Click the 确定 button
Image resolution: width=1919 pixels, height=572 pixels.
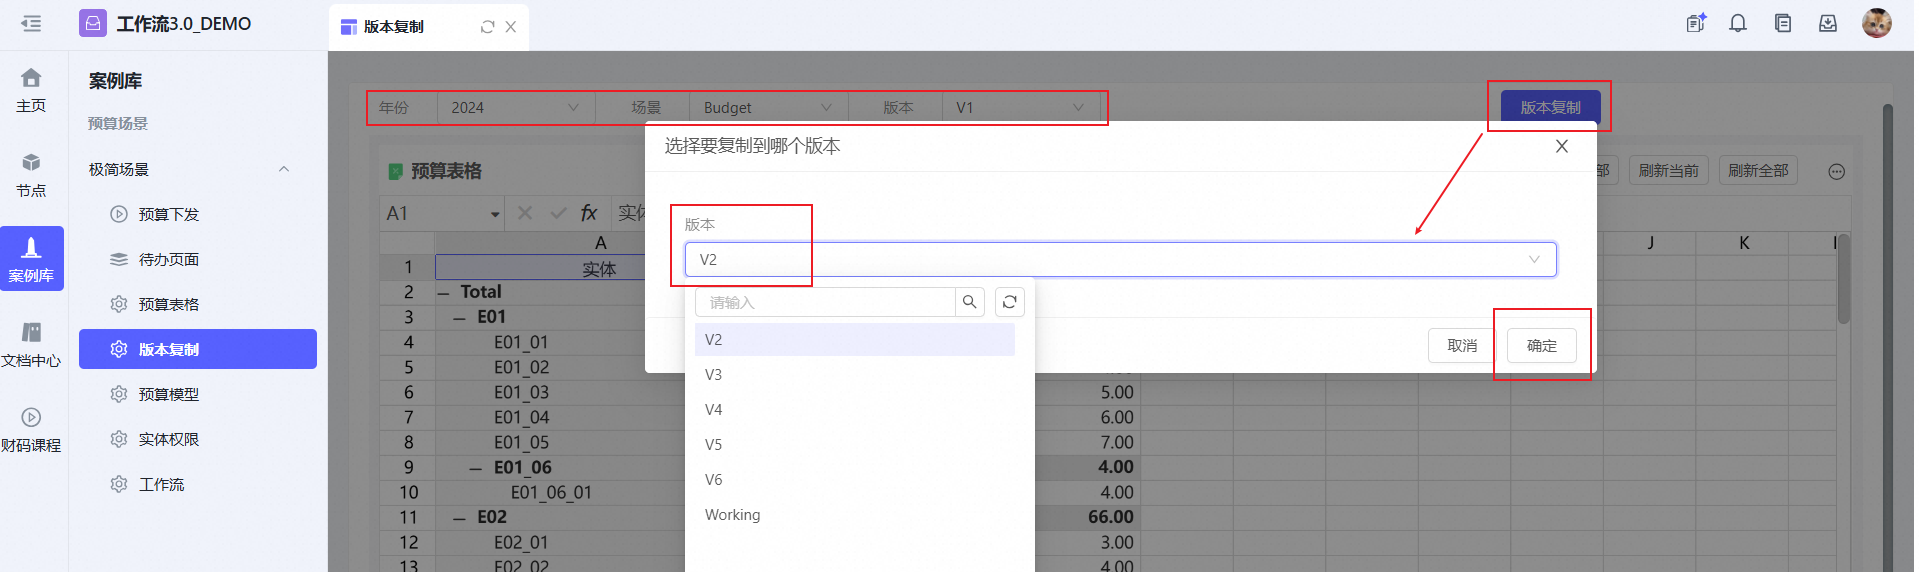click(x=1541, y=346)
